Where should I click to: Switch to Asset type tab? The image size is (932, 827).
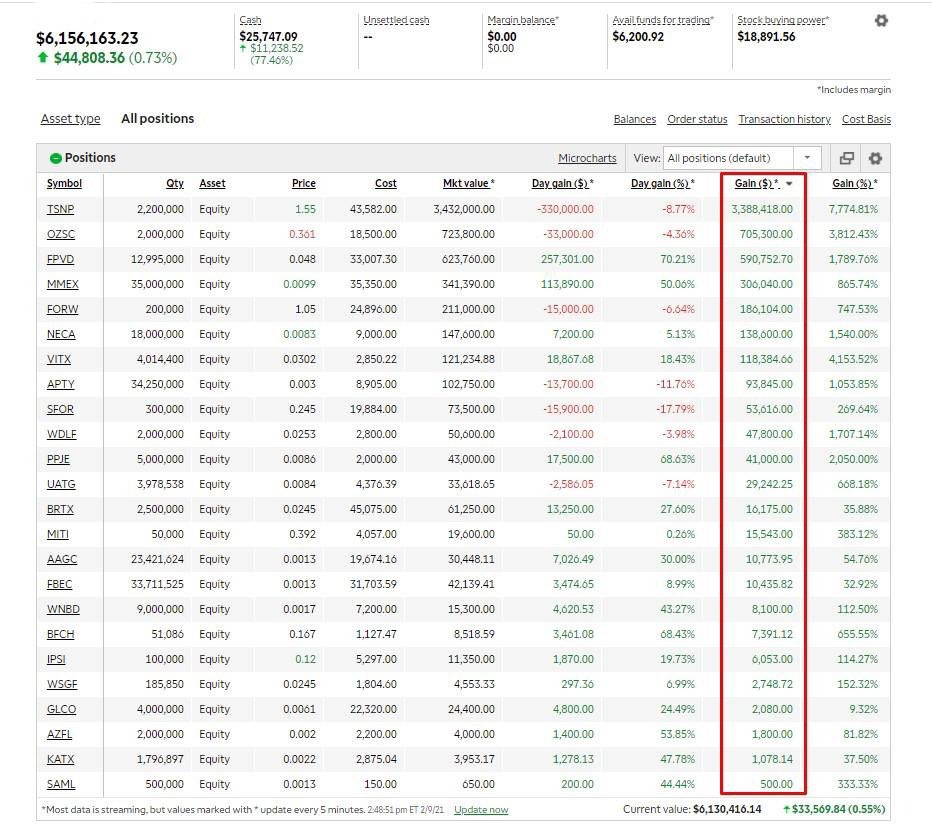coord(70,118)
